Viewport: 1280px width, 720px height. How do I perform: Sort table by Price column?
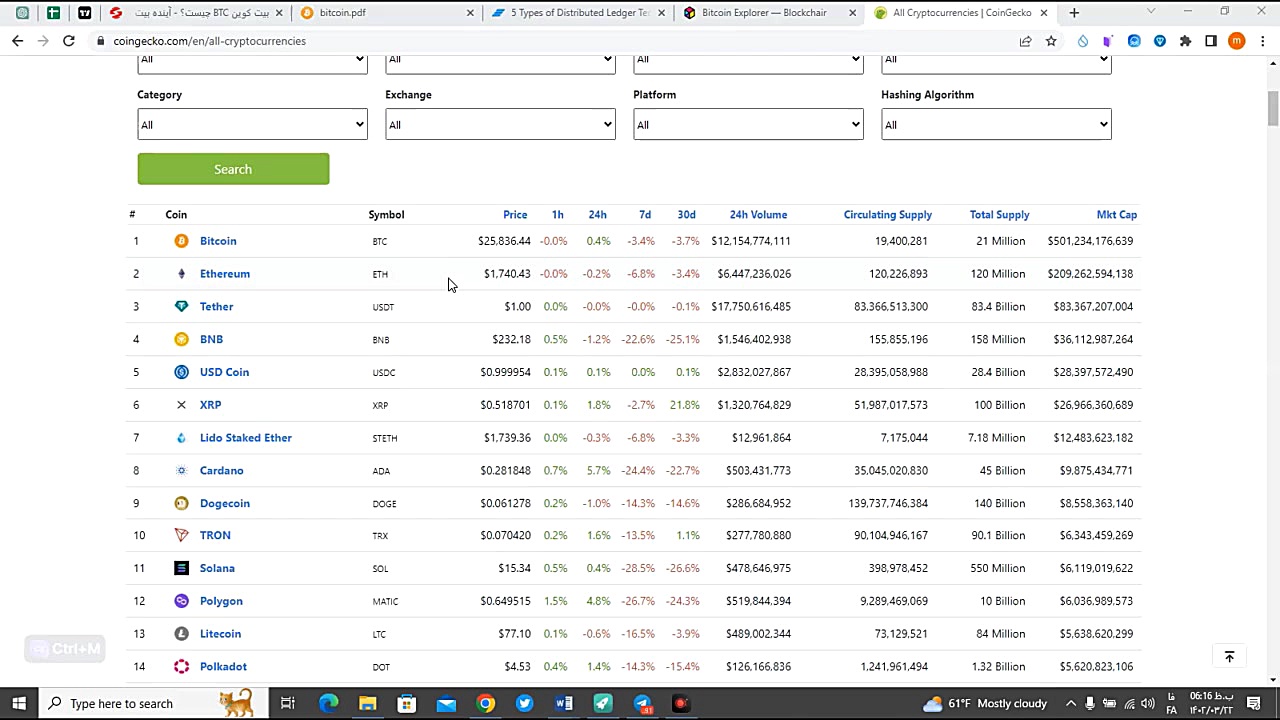coord(515,215)
